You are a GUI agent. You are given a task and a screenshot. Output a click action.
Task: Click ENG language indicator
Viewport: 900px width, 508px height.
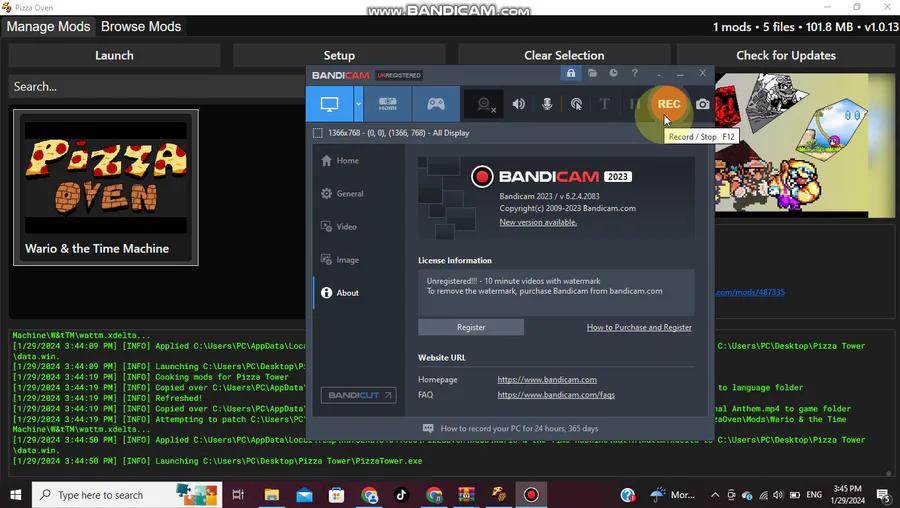point(814,495)
